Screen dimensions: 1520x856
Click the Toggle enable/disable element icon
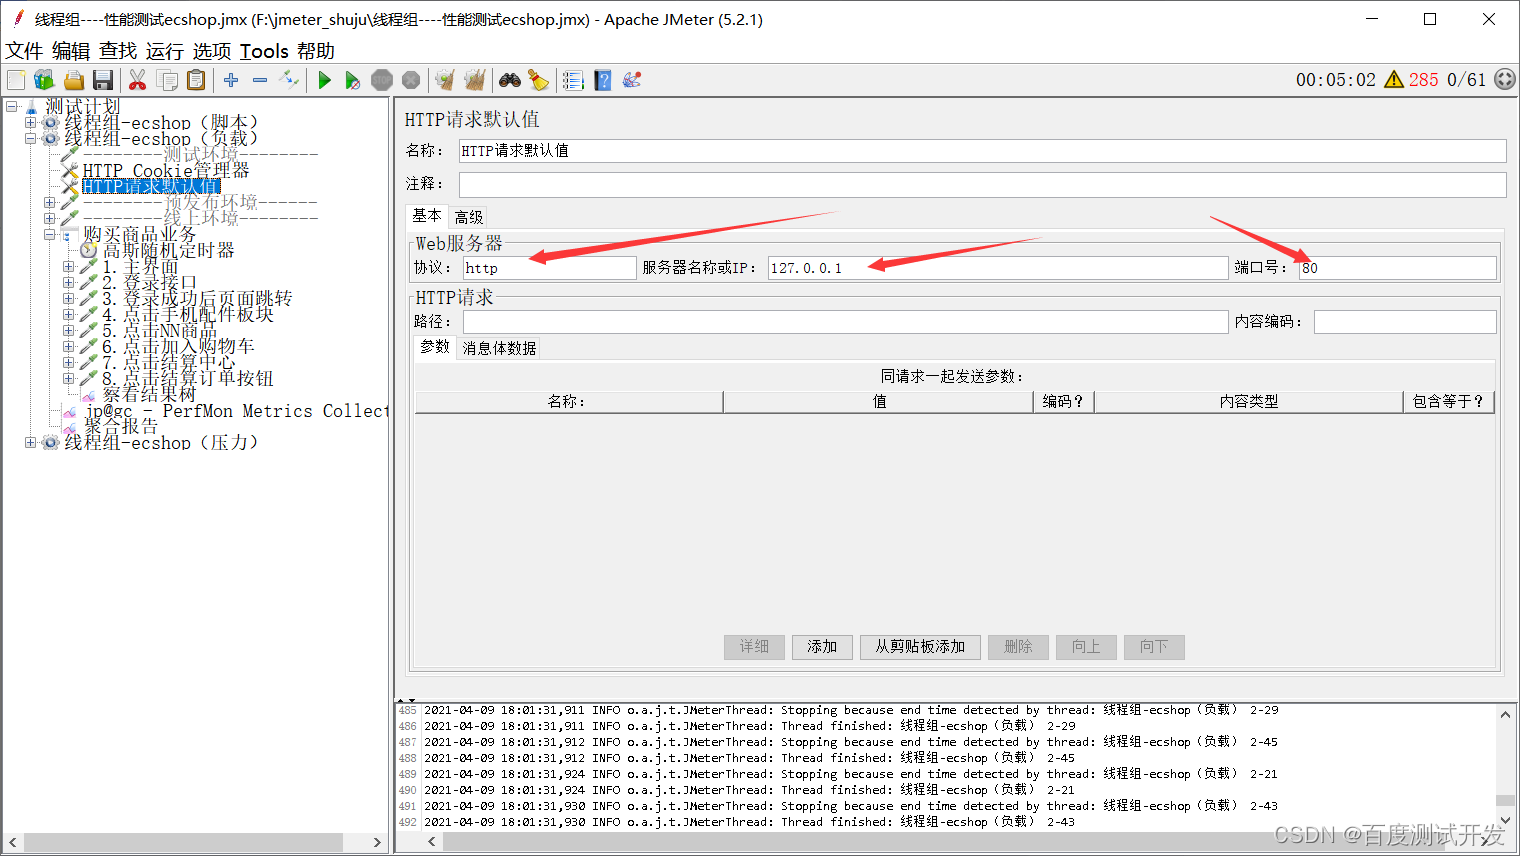coord(289,80)
